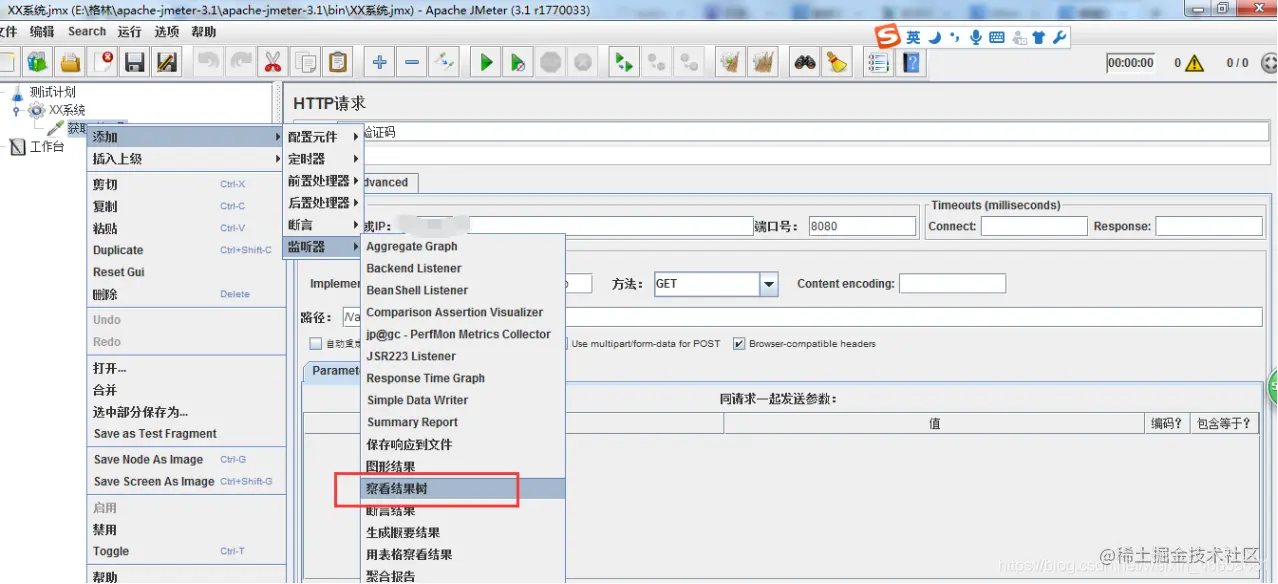This screenshot has height=584, width=1278.
Task: Click the Toggle enable/disable icon
Action: pos(444,62)
